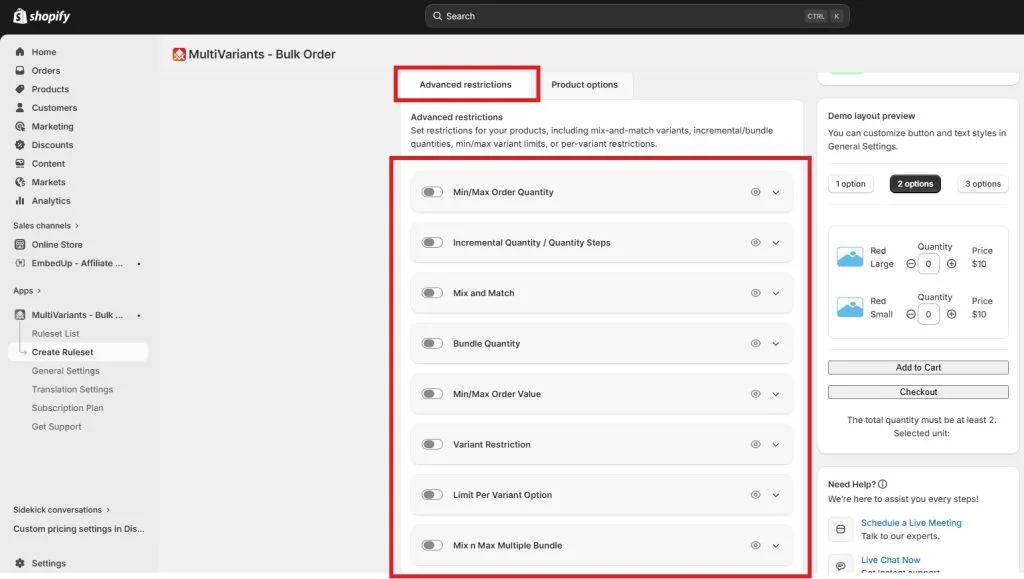
Task: Expand the Sales channels section
Action: 46,225
